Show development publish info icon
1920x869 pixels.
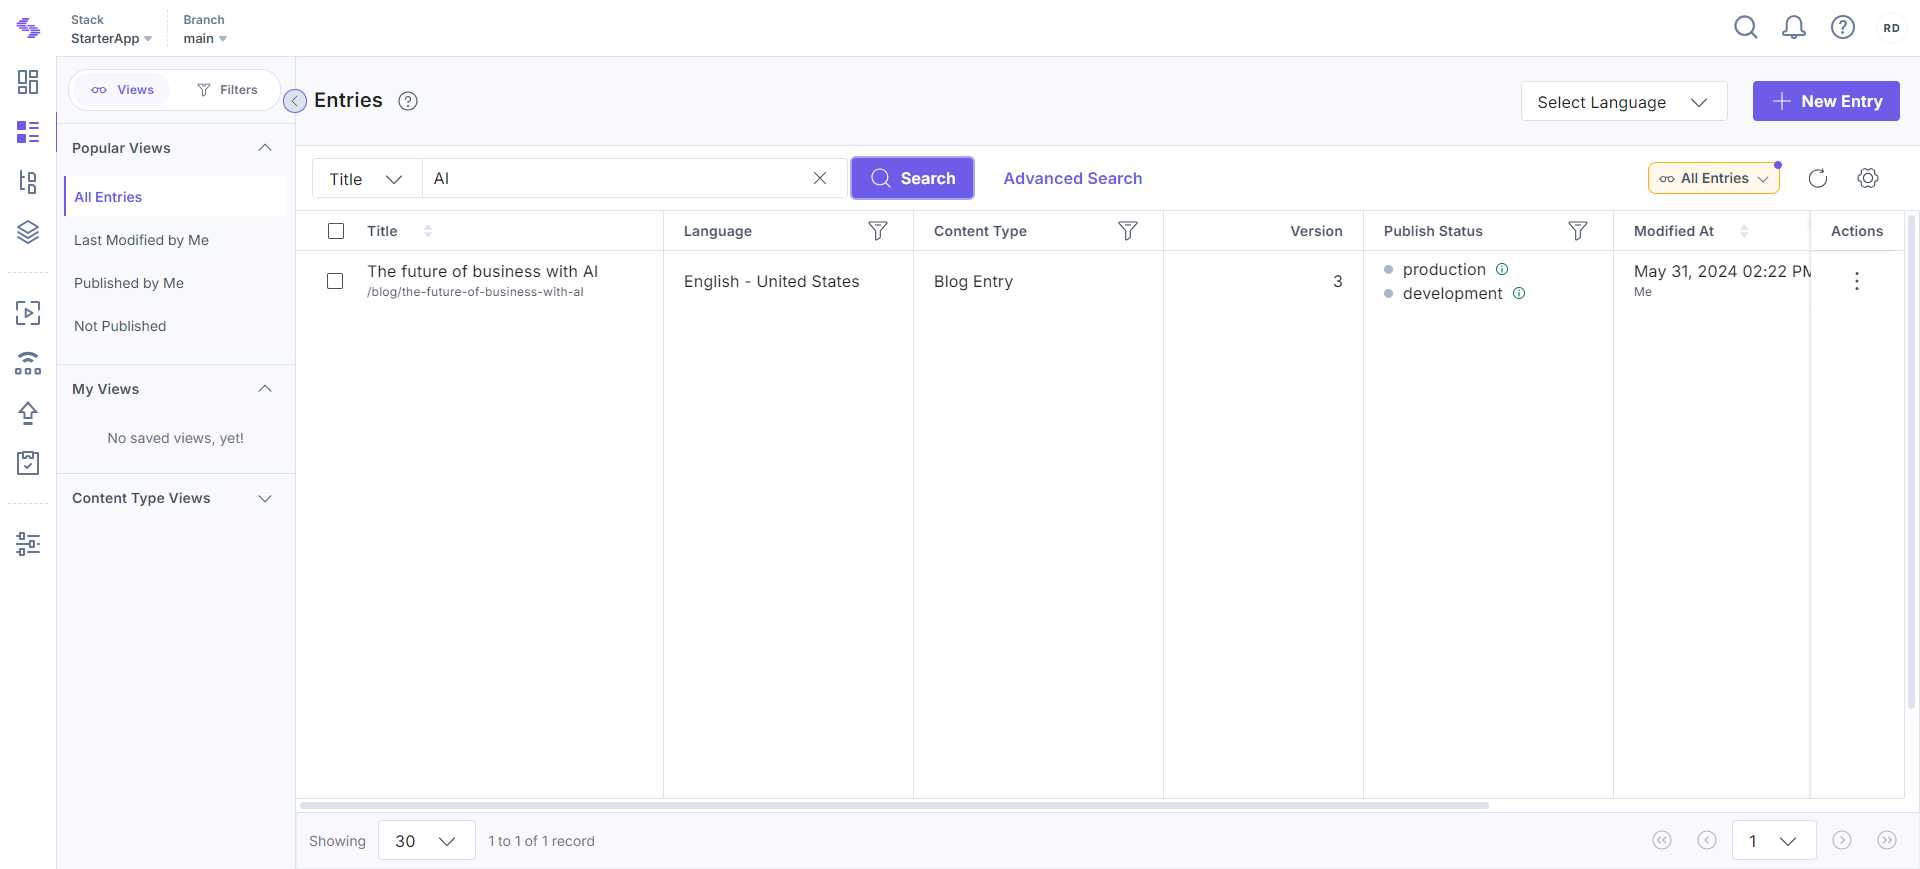[x=1519, y=293]
